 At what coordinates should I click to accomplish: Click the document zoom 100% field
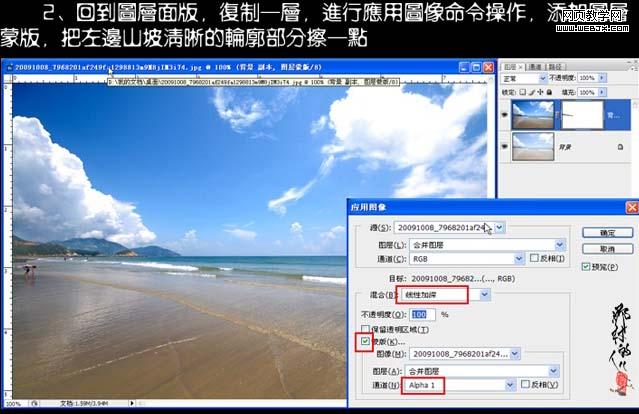point(15,403)
